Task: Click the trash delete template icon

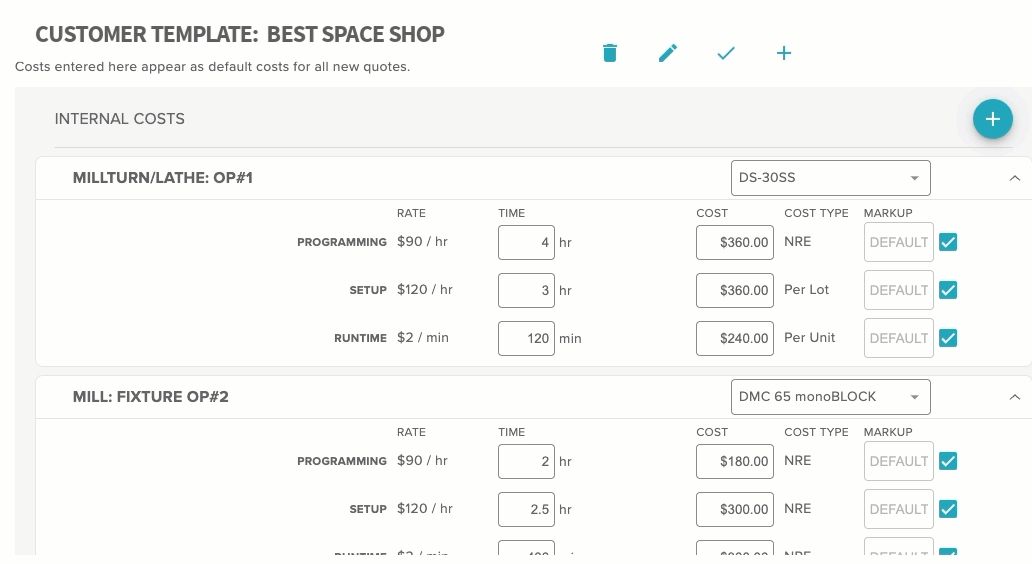Action: point(610,53)
